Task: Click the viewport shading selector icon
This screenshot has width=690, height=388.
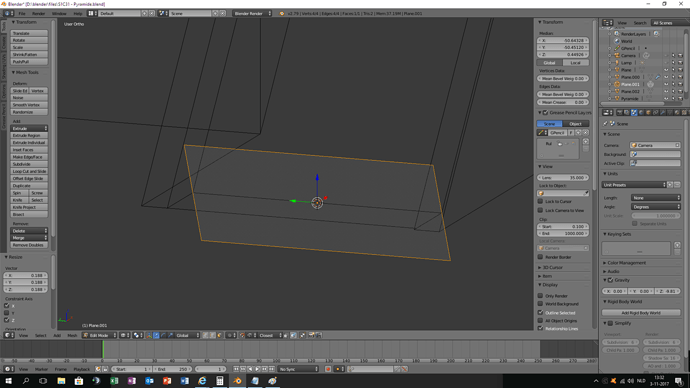Action: pyautogui.click(x=125, y=335)
